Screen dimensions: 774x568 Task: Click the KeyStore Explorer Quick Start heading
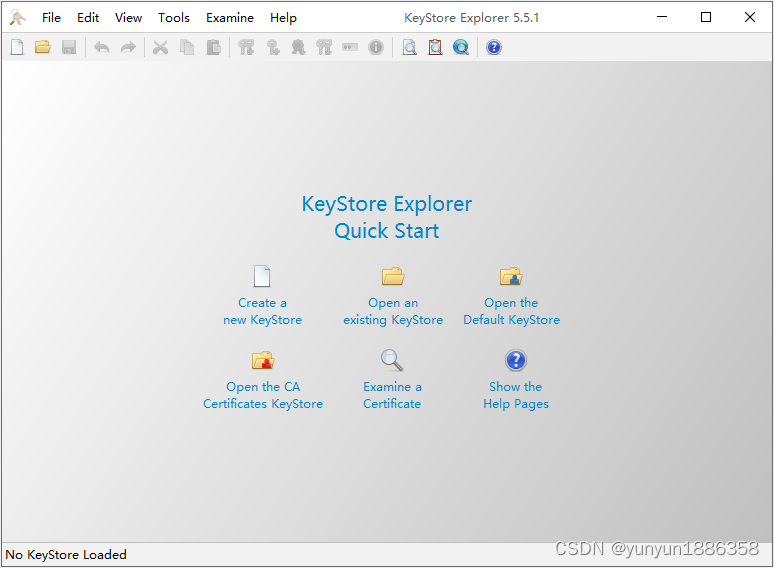(x=387, y=217)
